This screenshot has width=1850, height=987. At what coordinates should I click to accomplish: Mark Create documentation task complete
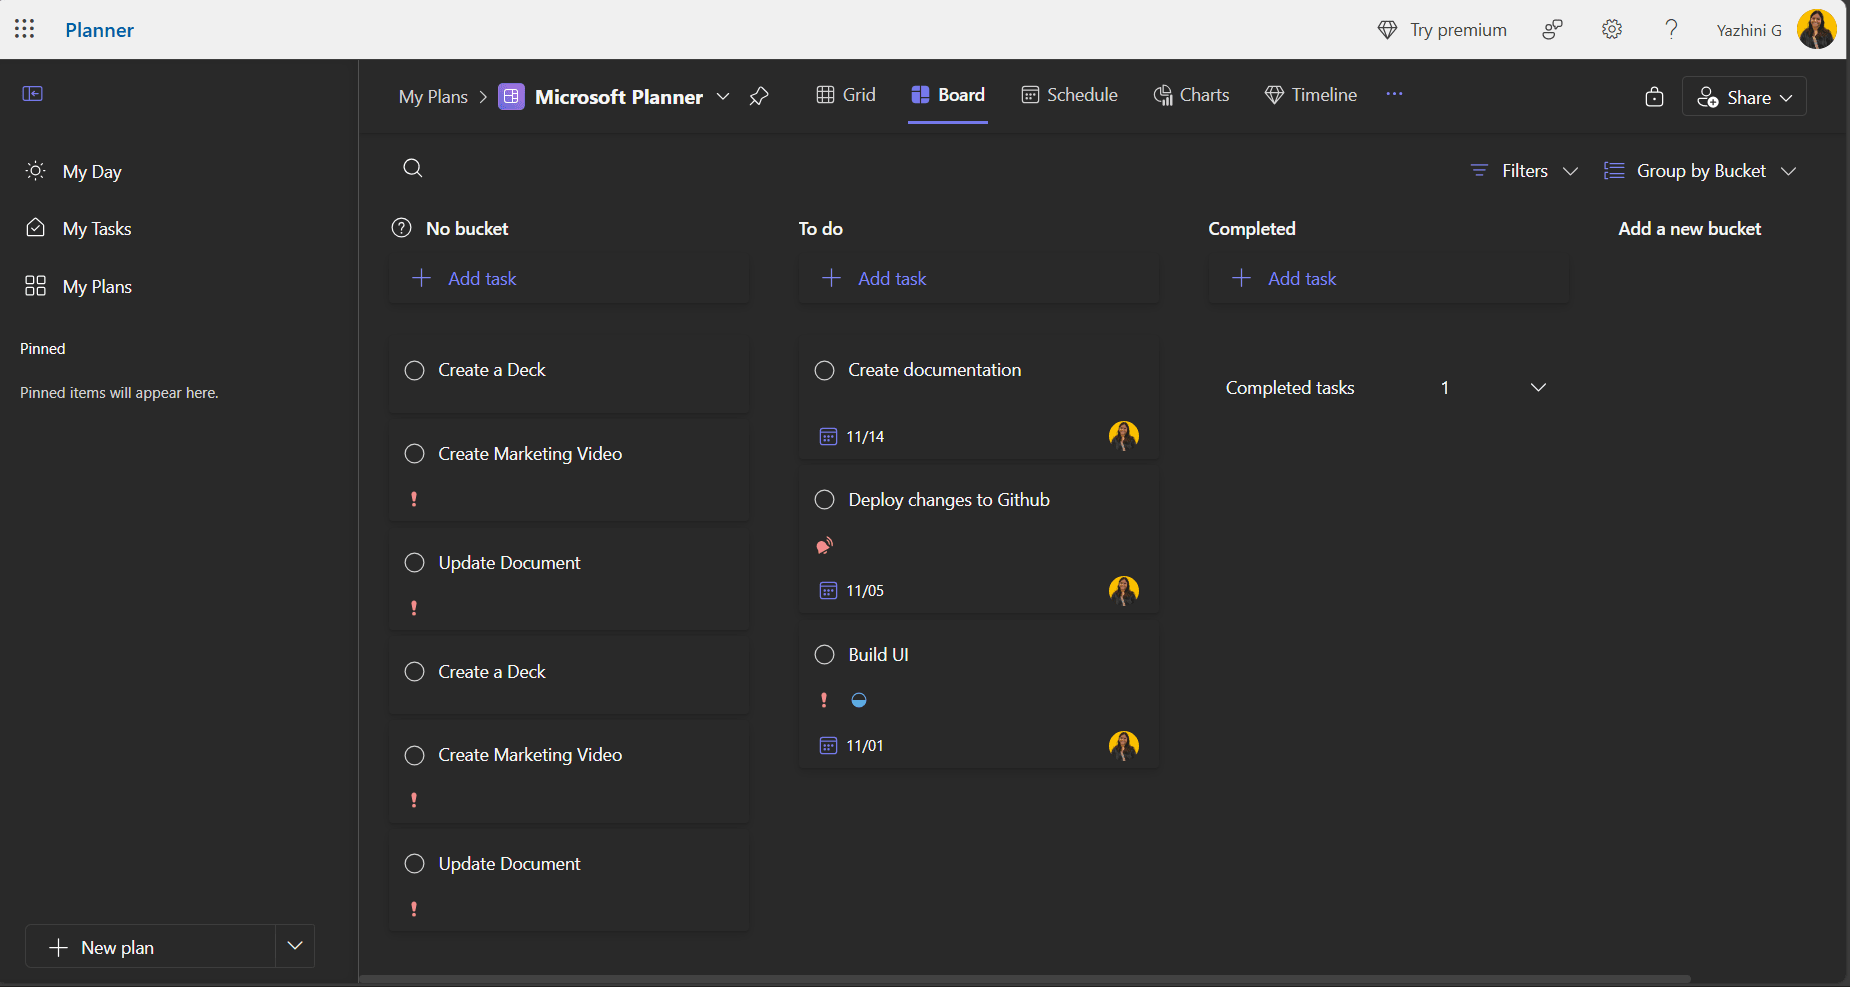pyautogui.click(x=825, y=371)
